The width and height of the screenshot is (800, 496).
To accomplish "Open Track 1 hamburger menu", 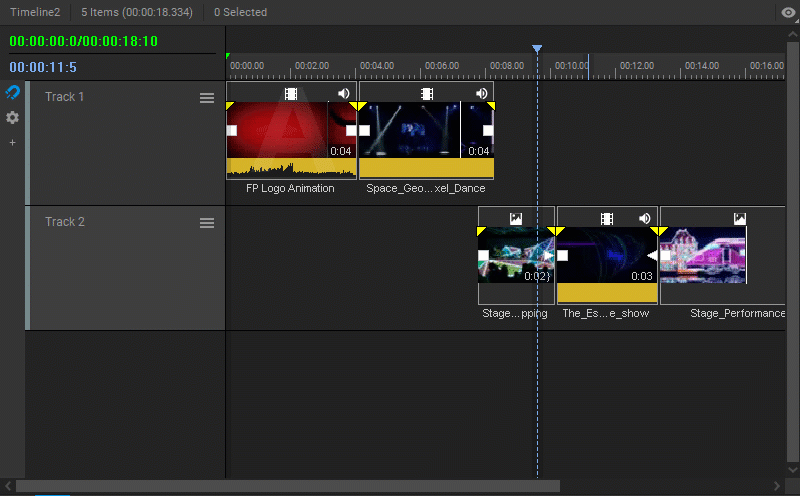I will tap(207, 98).
